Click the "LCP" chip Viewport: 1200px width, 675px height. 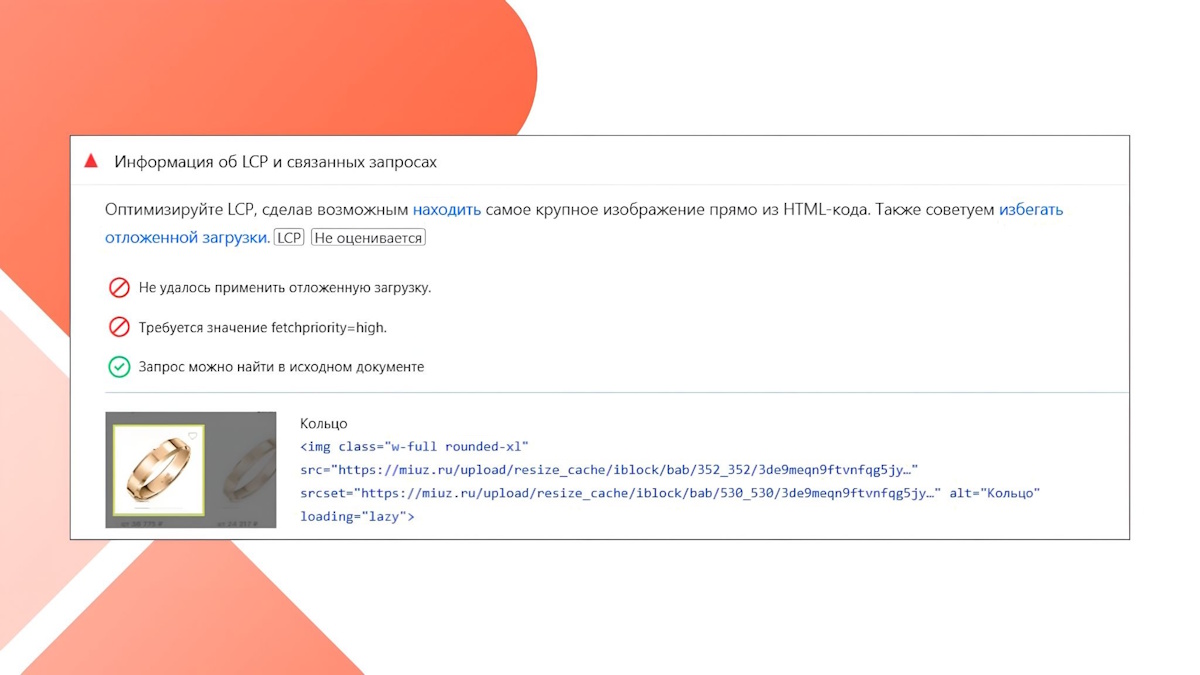click(x=289, y=237)
